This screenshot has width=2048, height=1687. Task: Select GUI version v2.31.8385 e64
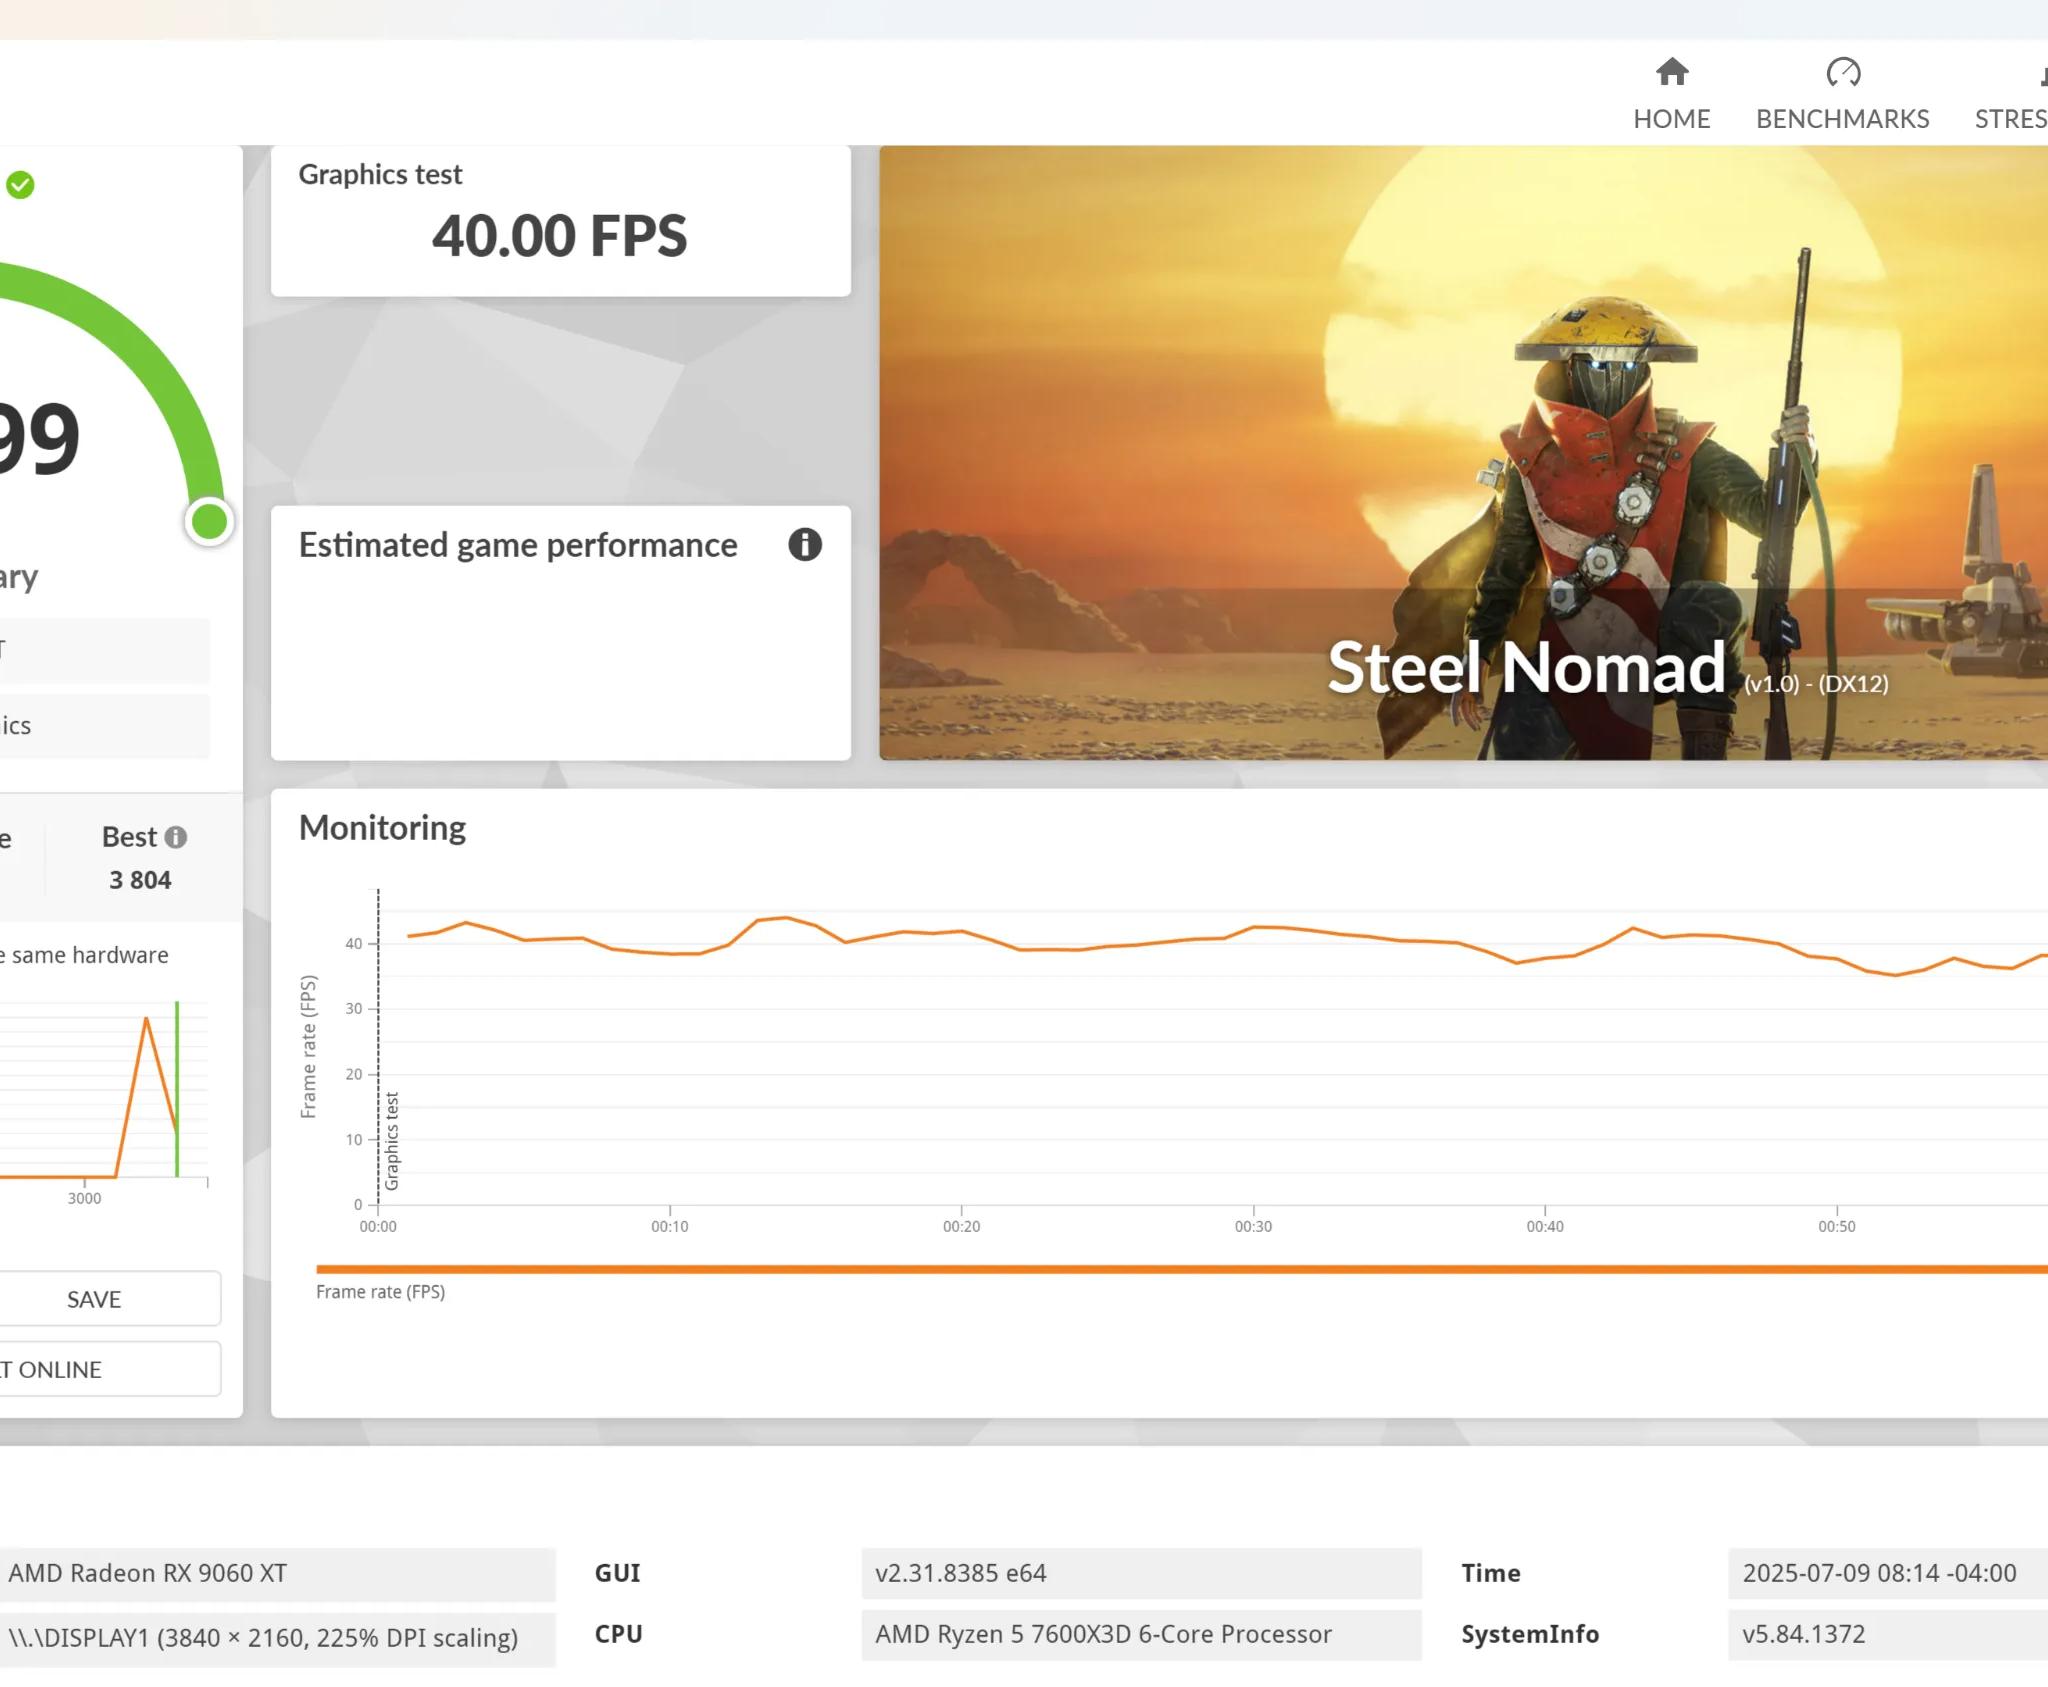(1141, 1573)
